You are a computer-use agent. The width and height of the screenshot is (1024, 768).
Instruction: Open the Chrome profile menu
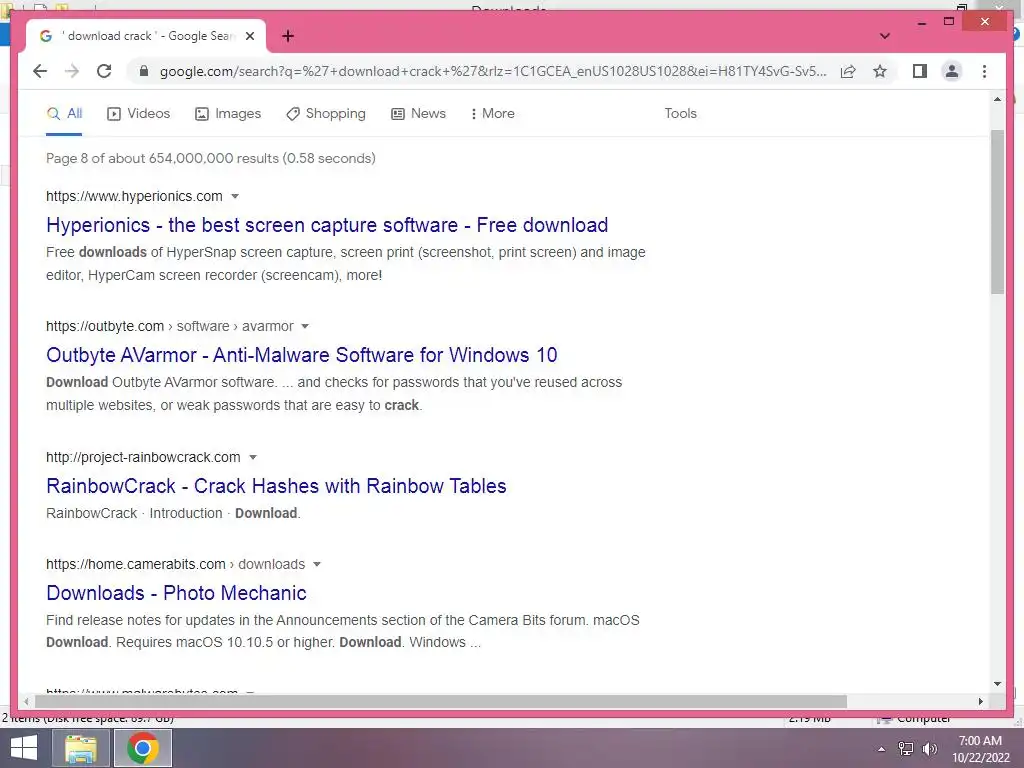click(x=952, y=71)
